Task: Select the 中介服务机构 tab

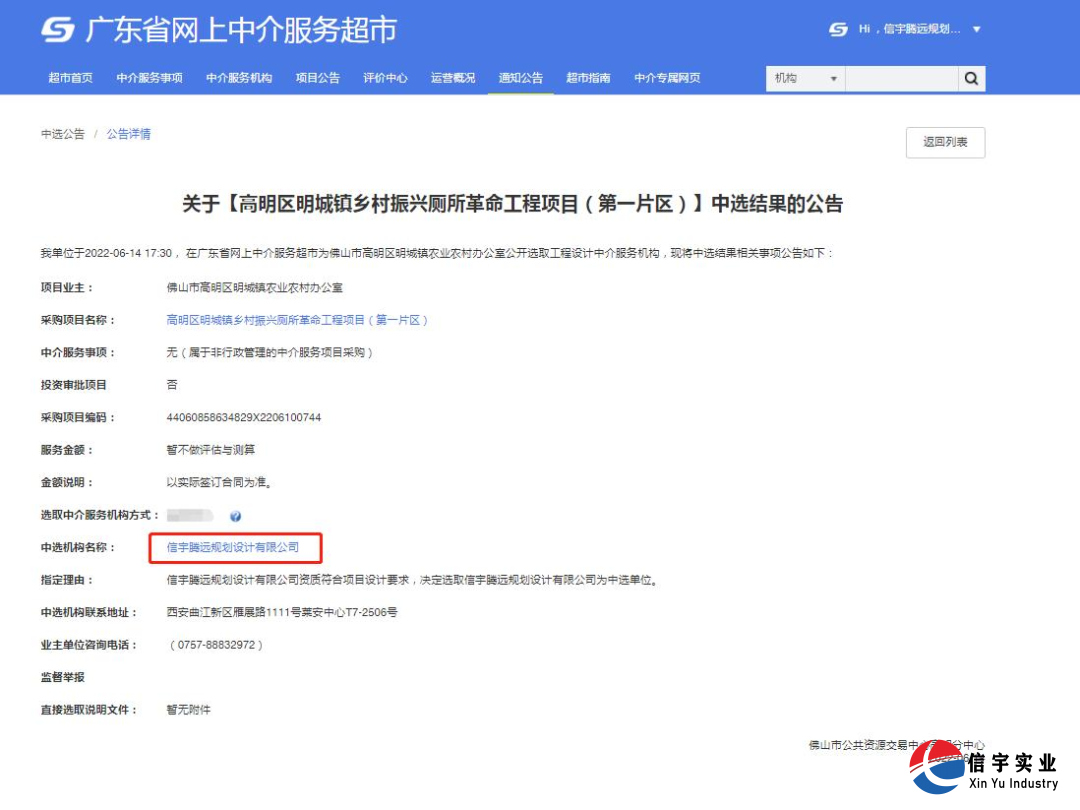Action: click(x=239, y=77)
